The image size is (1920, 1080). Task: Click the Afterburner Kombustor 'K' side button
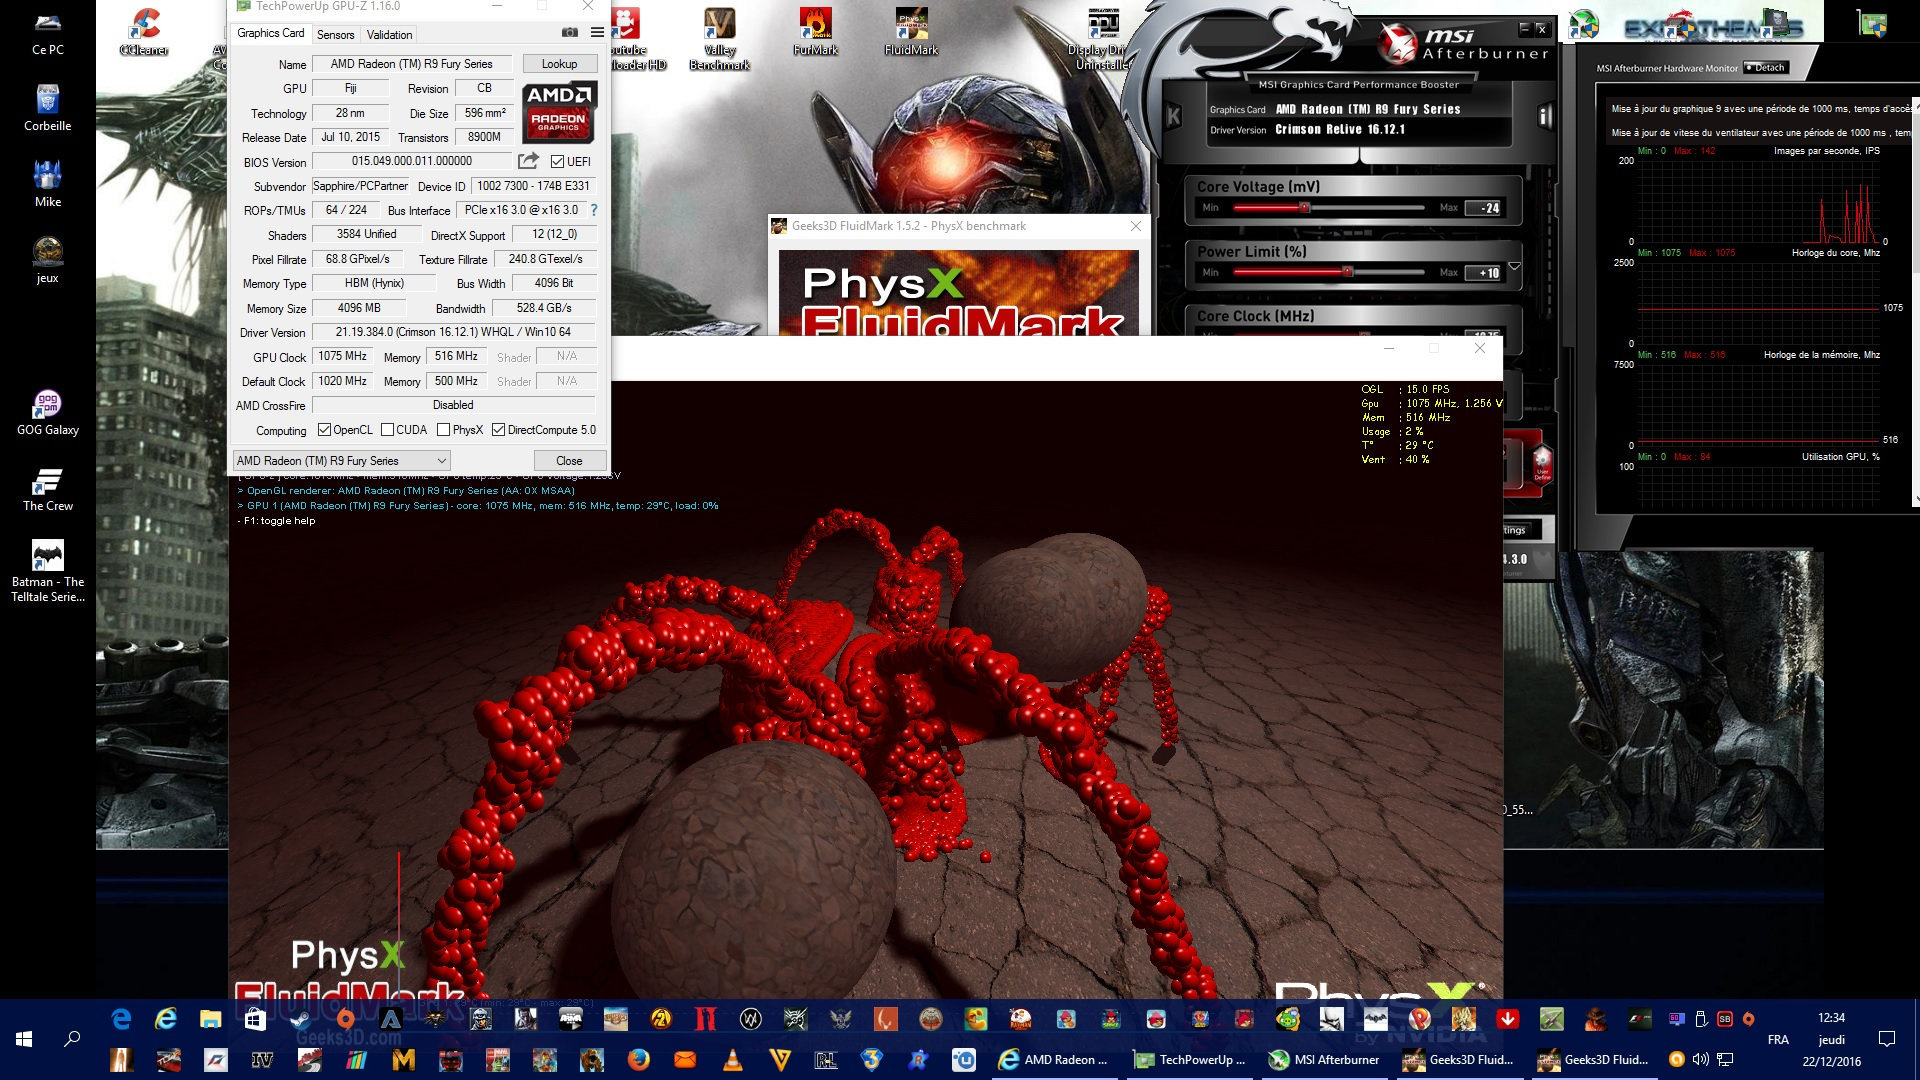1174,117
